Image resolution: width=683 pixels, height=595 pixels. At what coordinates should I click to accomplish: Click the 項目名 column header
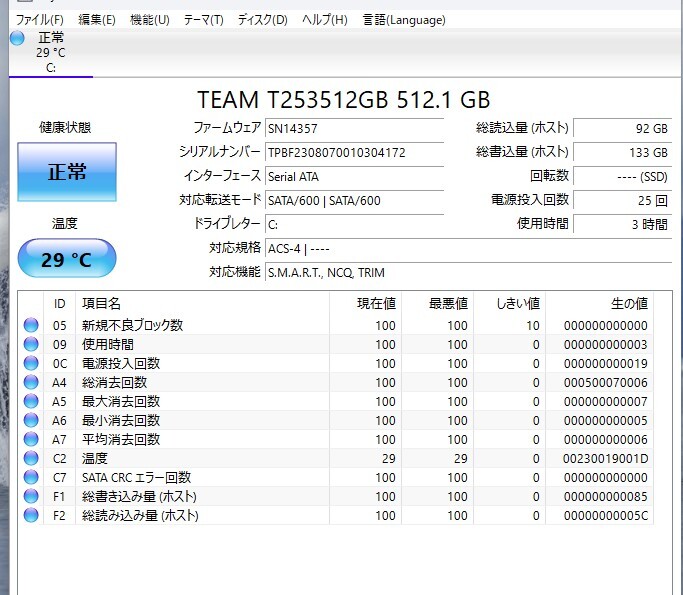101,303
